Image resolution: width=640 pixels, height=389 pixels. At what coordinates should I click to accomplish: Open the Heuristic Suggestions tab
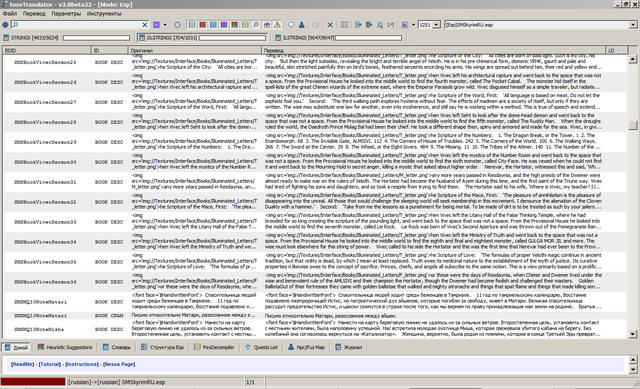pyautogui.click(x=65, y=347)
